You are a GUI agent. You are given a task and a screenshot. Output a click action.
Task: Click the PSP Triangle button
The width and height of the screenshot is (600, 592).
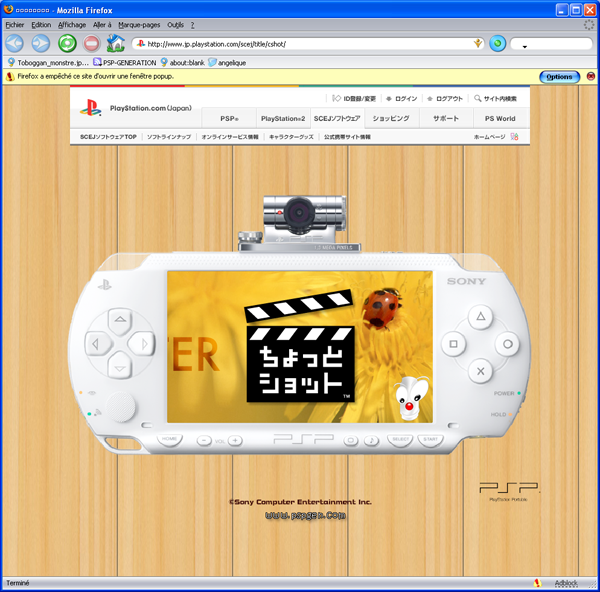point(481,317)
